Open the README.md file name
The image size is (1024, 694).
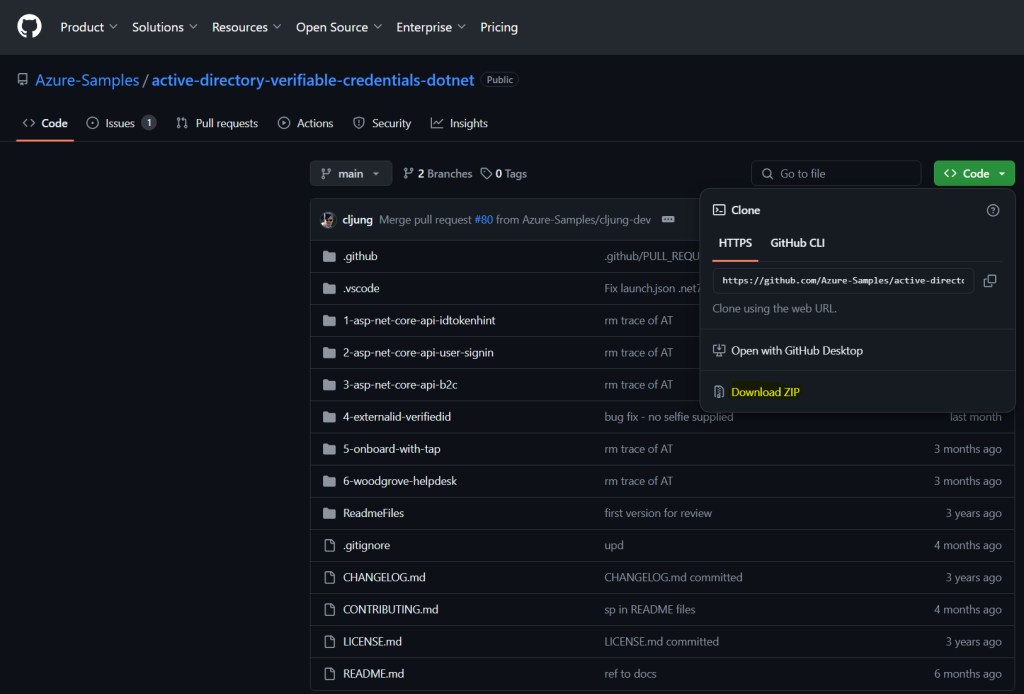tap(374, 674)
